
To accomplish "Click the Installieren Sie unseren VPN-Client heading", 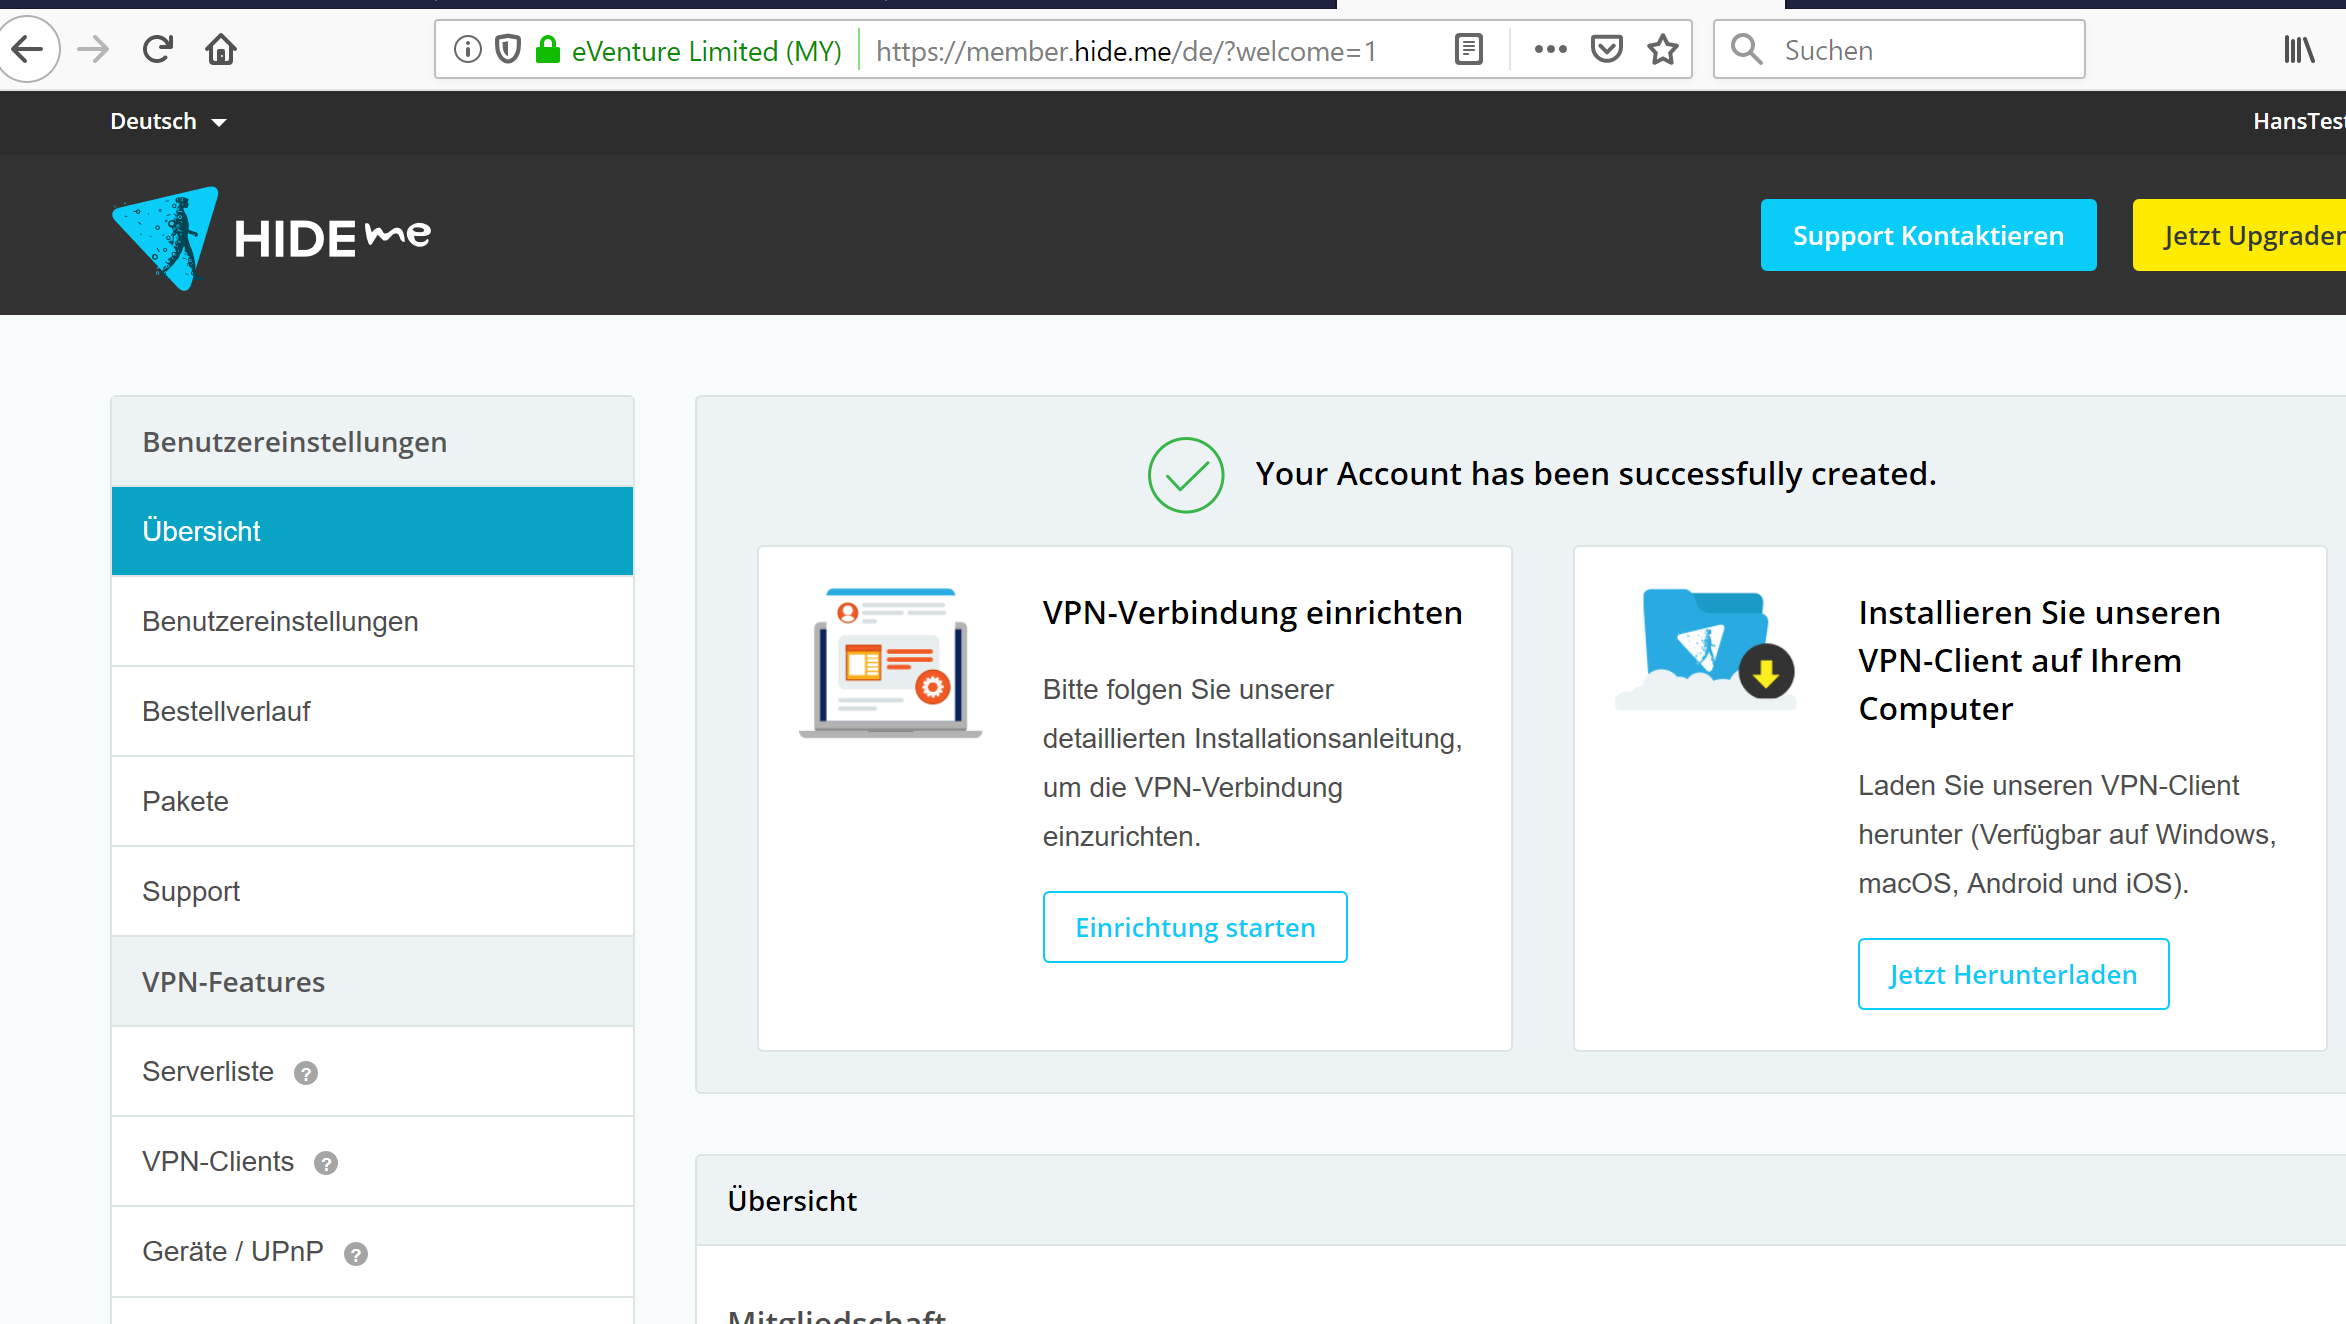I will 2039,660.
